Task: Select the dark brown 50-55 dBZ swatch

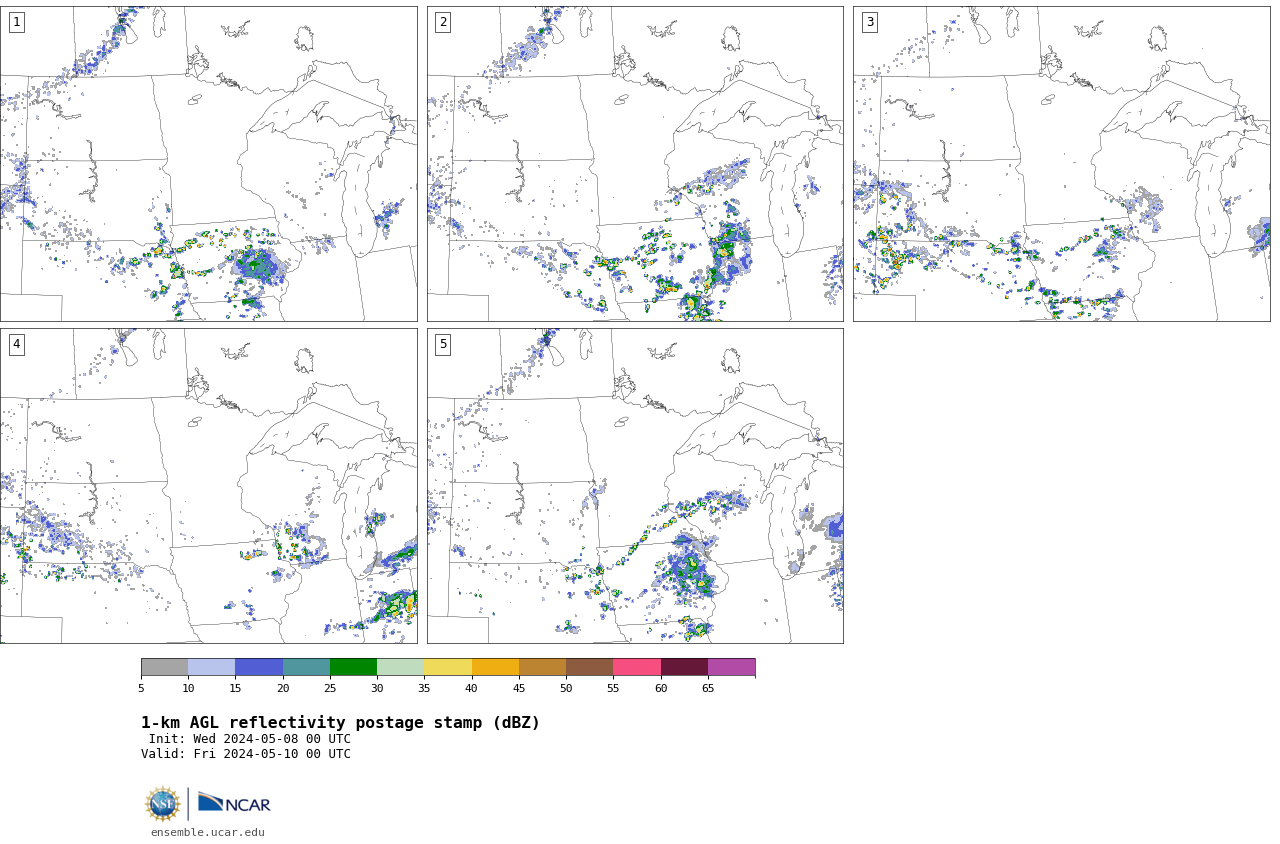Action: tap(589, 667)
